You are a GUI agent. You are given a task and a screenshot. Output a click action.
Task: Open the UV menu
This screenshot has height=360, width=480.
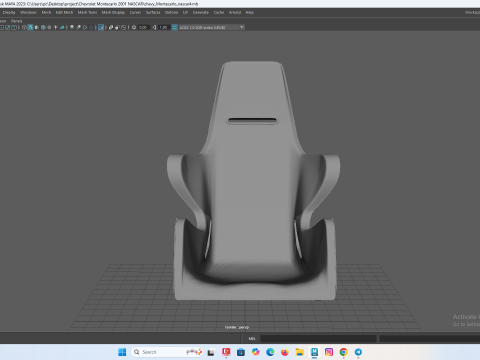coord(185,12)
